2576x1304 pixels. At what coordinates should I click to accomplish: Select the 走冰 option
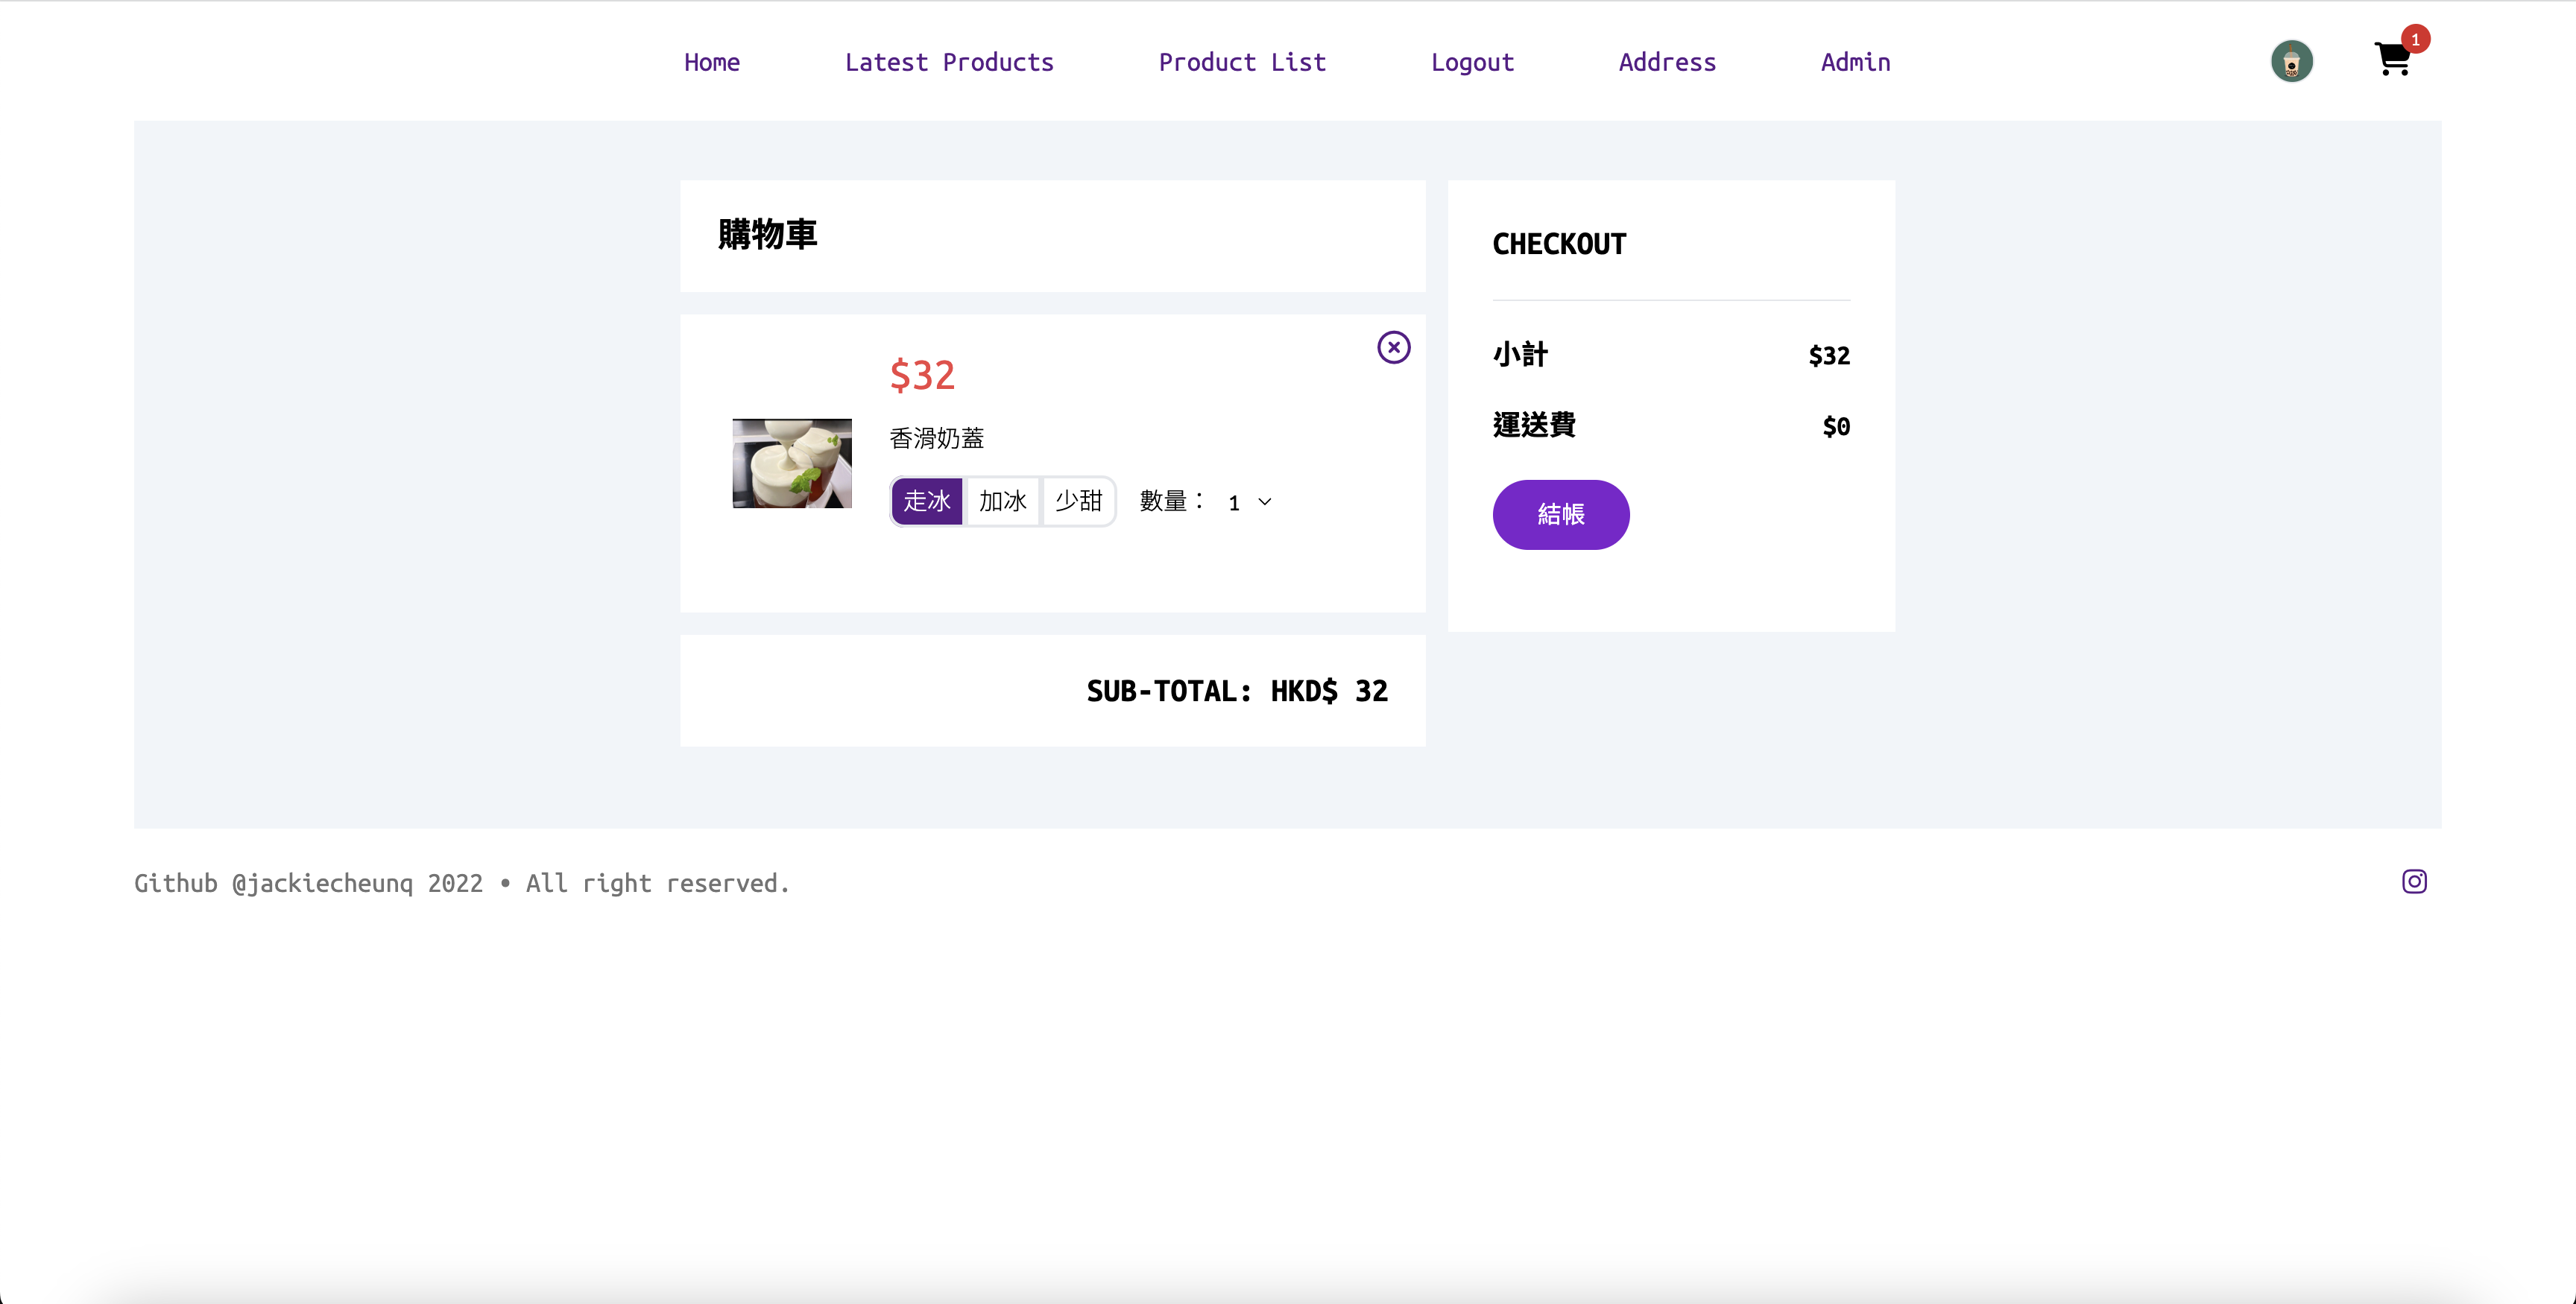click(926, 501)
